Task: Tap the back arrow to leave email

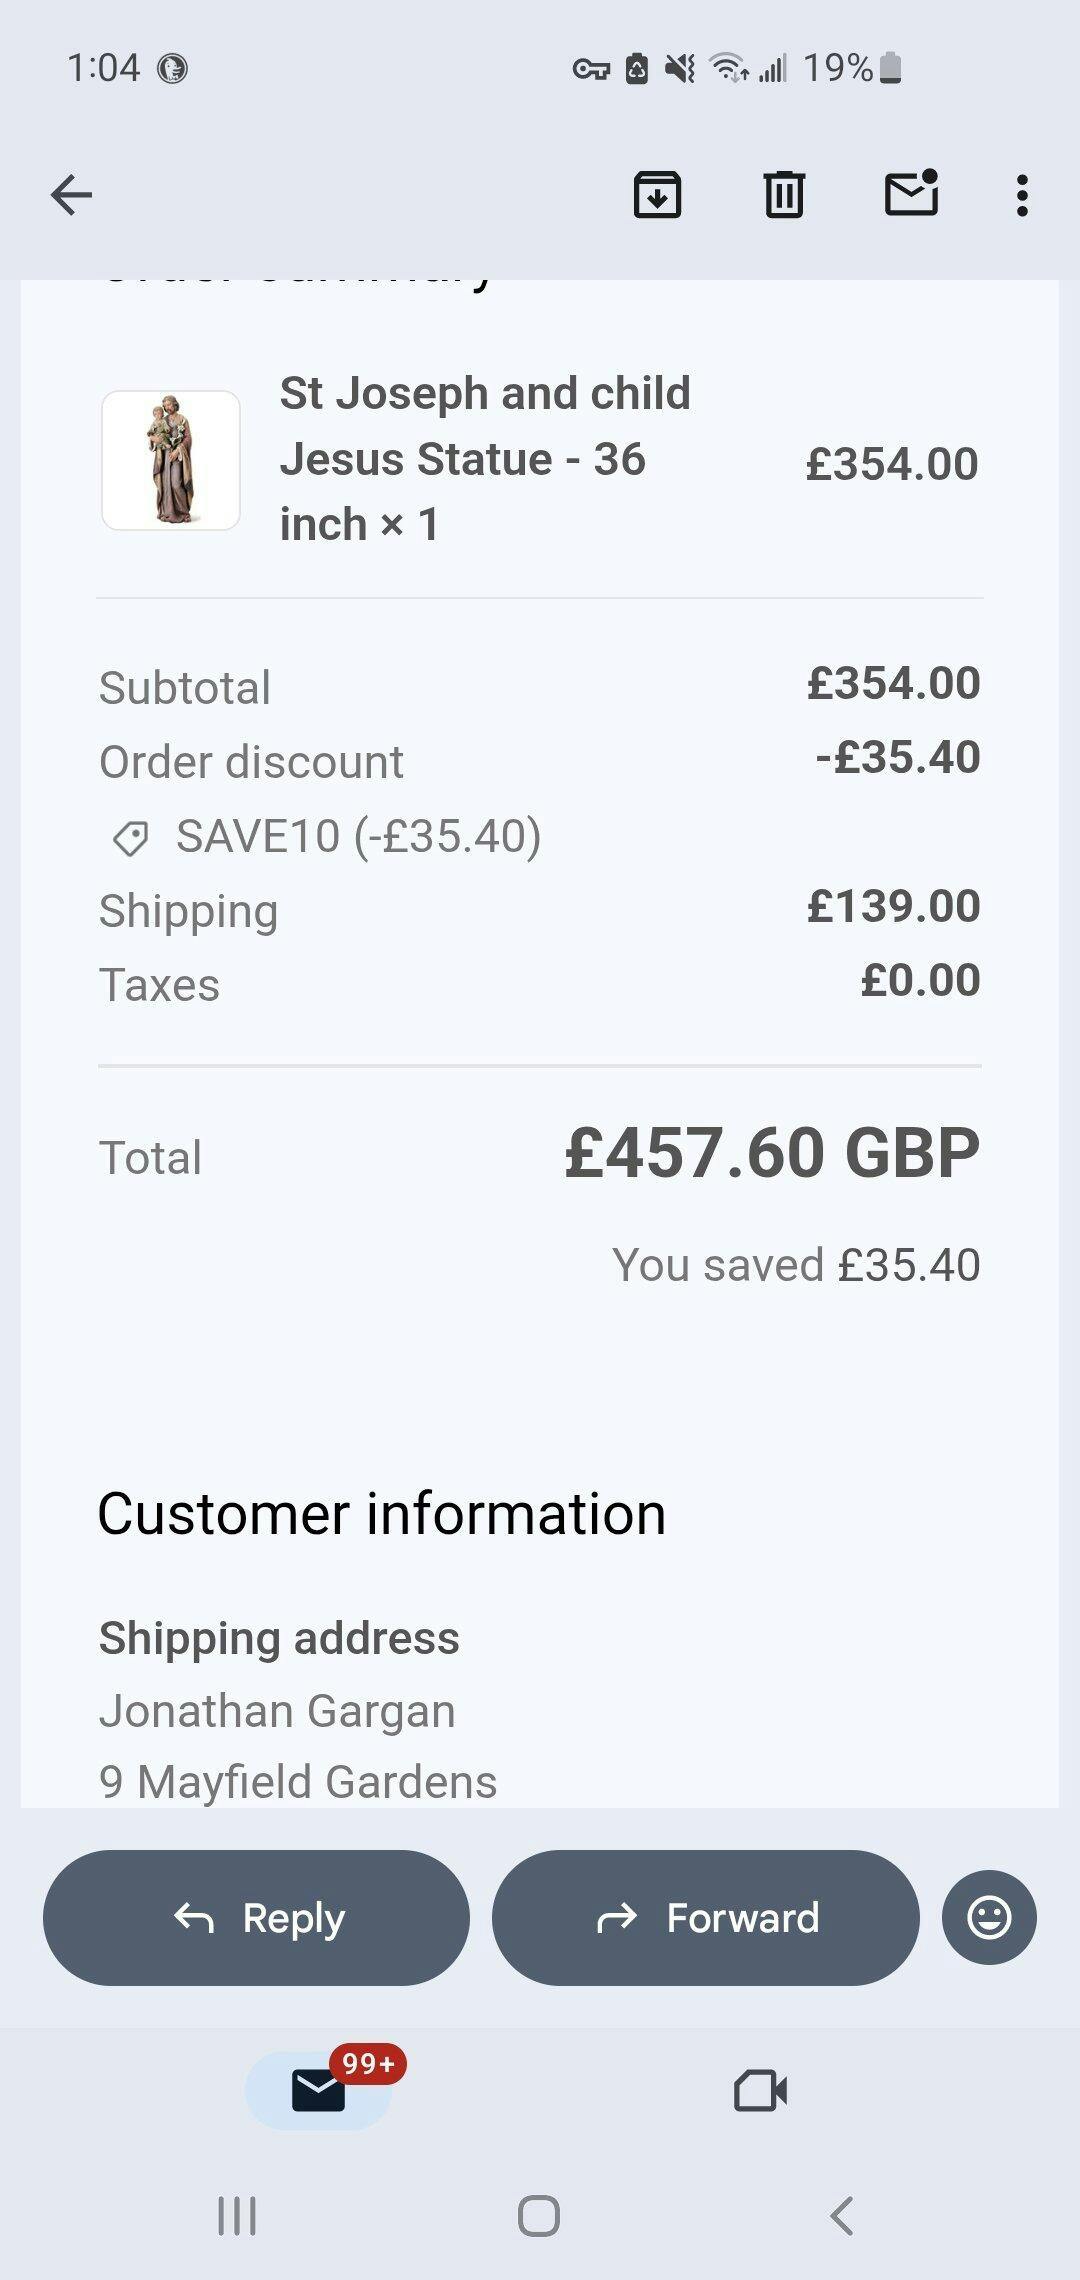Action: click(71, 195)
